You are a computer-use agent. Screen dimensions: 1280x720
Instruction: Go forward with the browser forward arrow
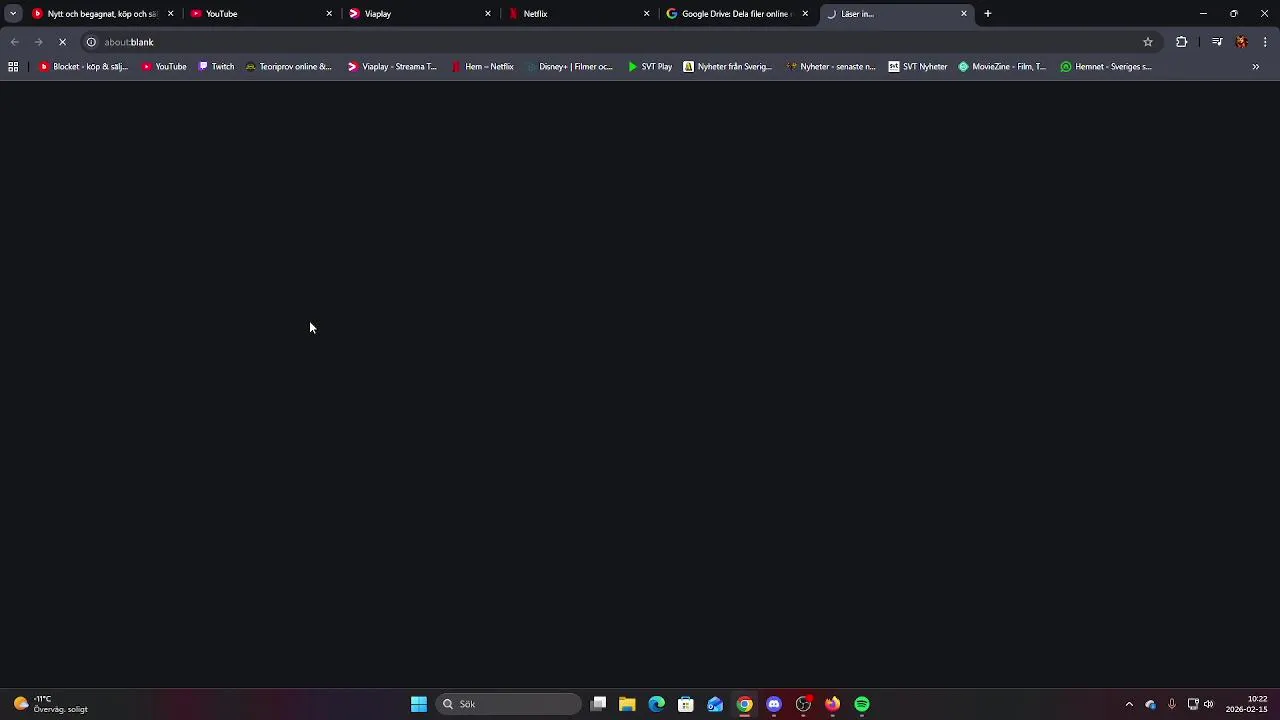click(x=38, y=42)
